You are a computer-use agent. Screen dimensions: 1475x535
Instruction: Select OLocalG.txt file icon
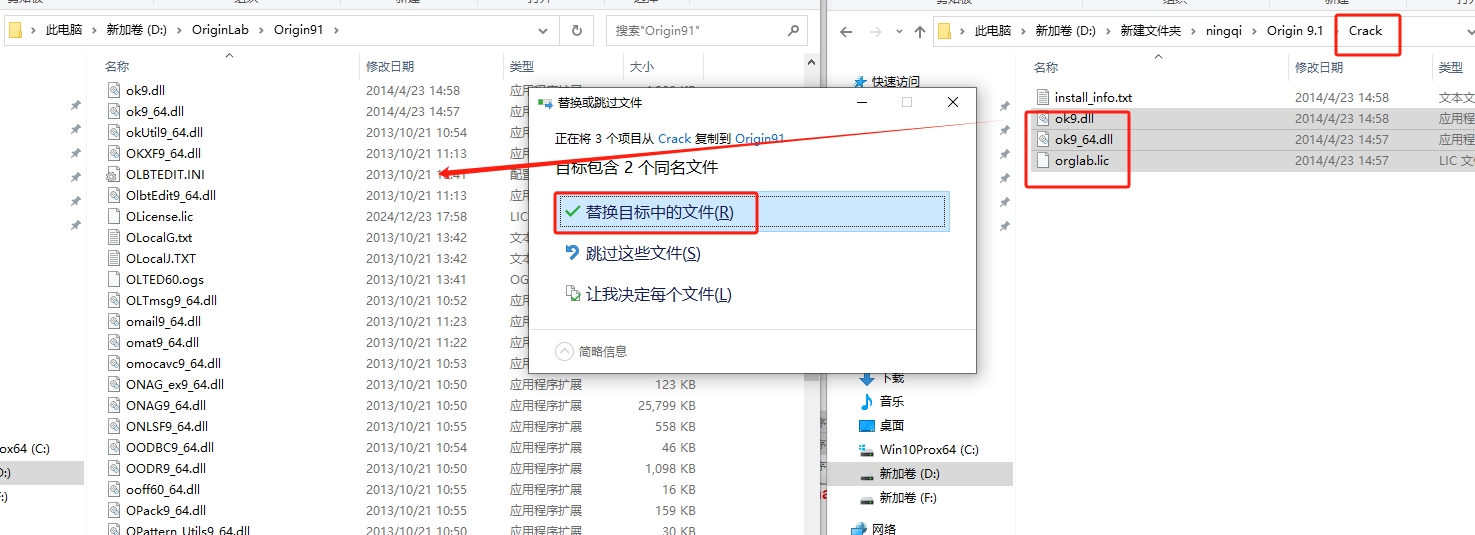tap(114, 237)
